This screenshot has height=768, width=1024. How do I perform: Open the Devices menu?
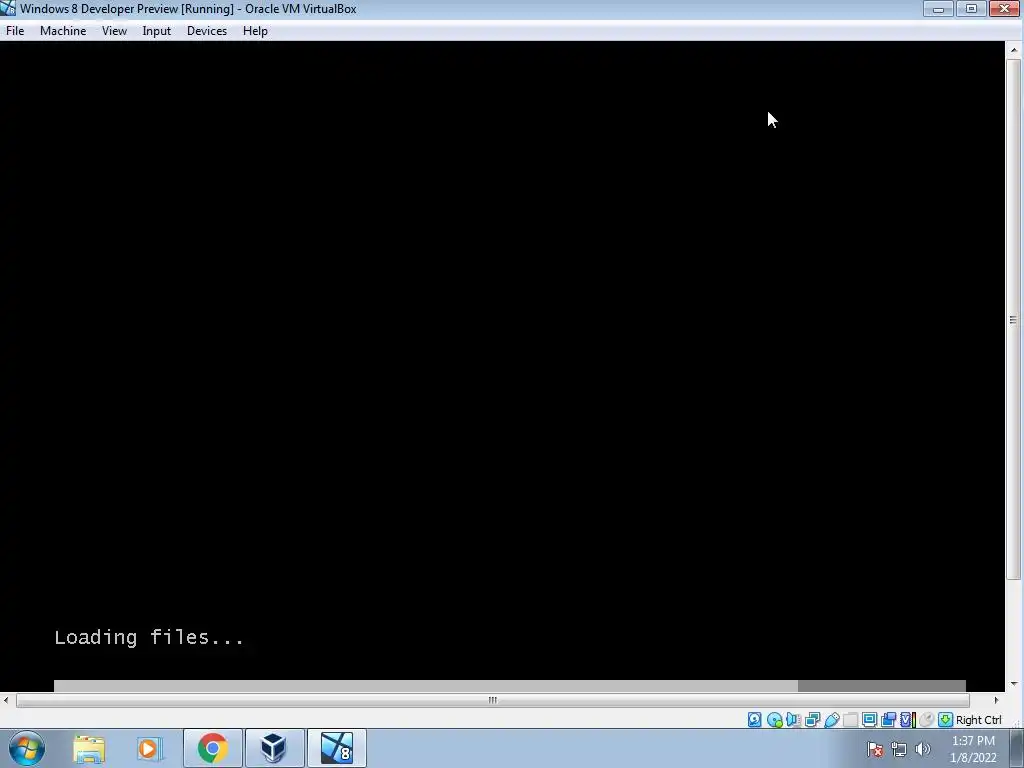[207, 31]
